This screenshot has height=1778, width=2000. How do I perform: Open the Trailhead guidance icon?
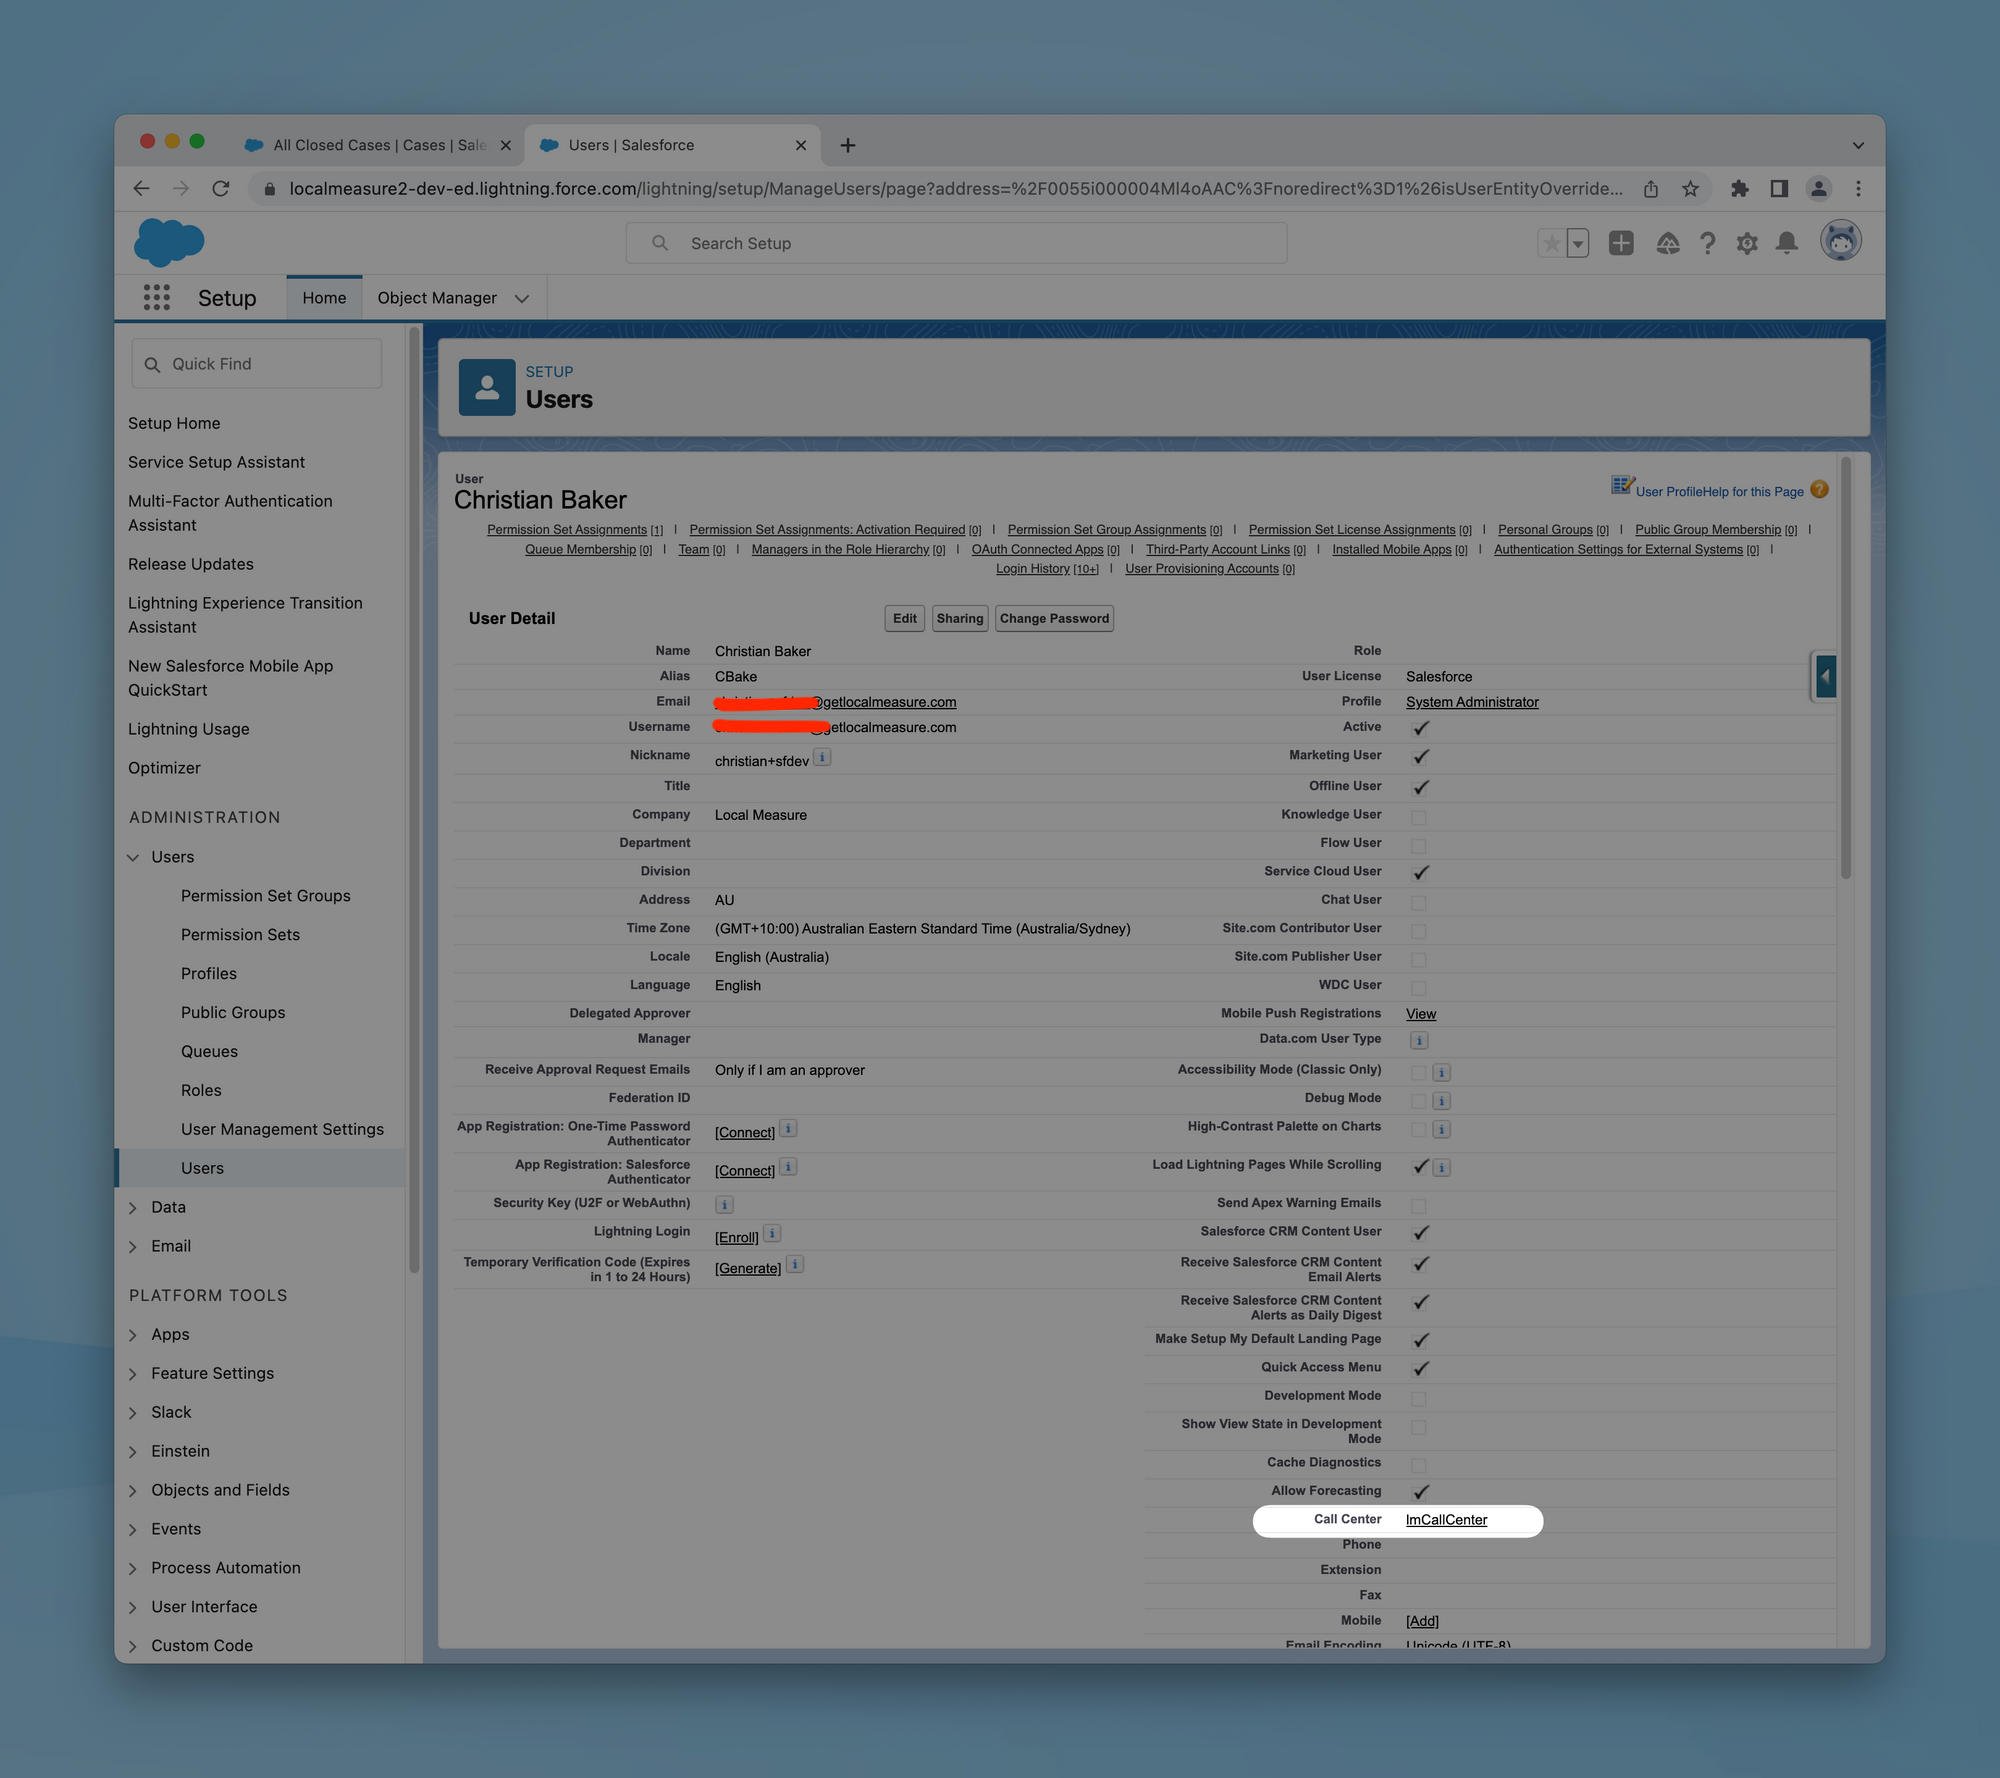1667,243
